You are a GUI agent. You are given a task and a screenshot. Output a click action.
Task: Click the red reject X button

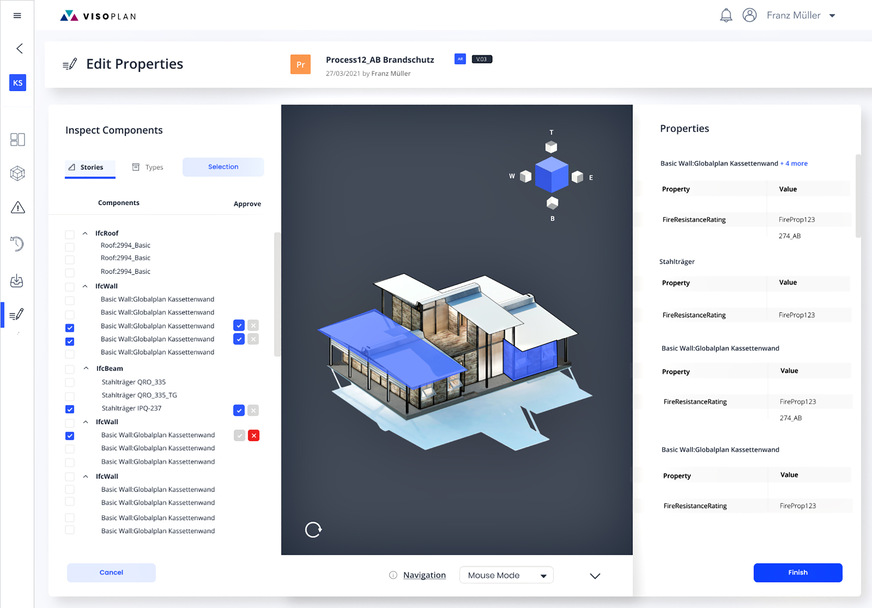(253, 435)
